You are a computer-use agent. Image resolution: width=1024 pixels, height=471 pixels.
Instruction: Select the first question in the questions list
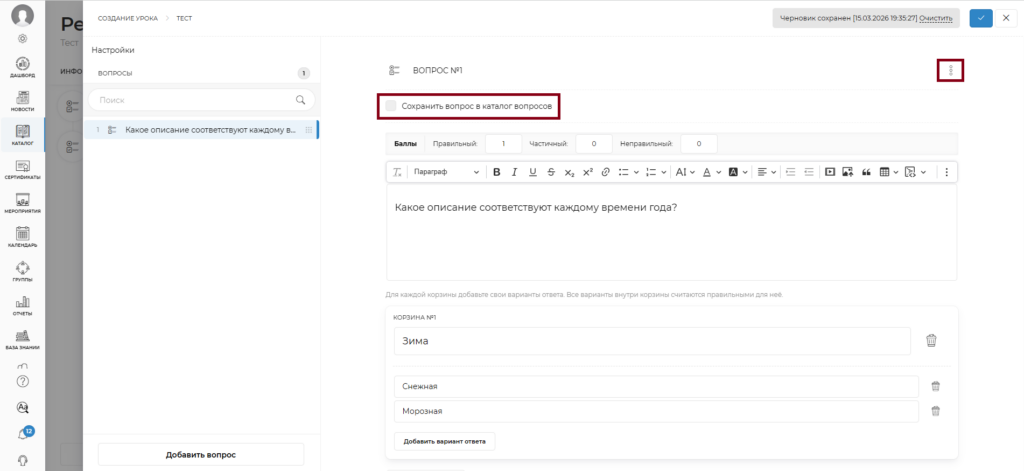click(205, 130)
